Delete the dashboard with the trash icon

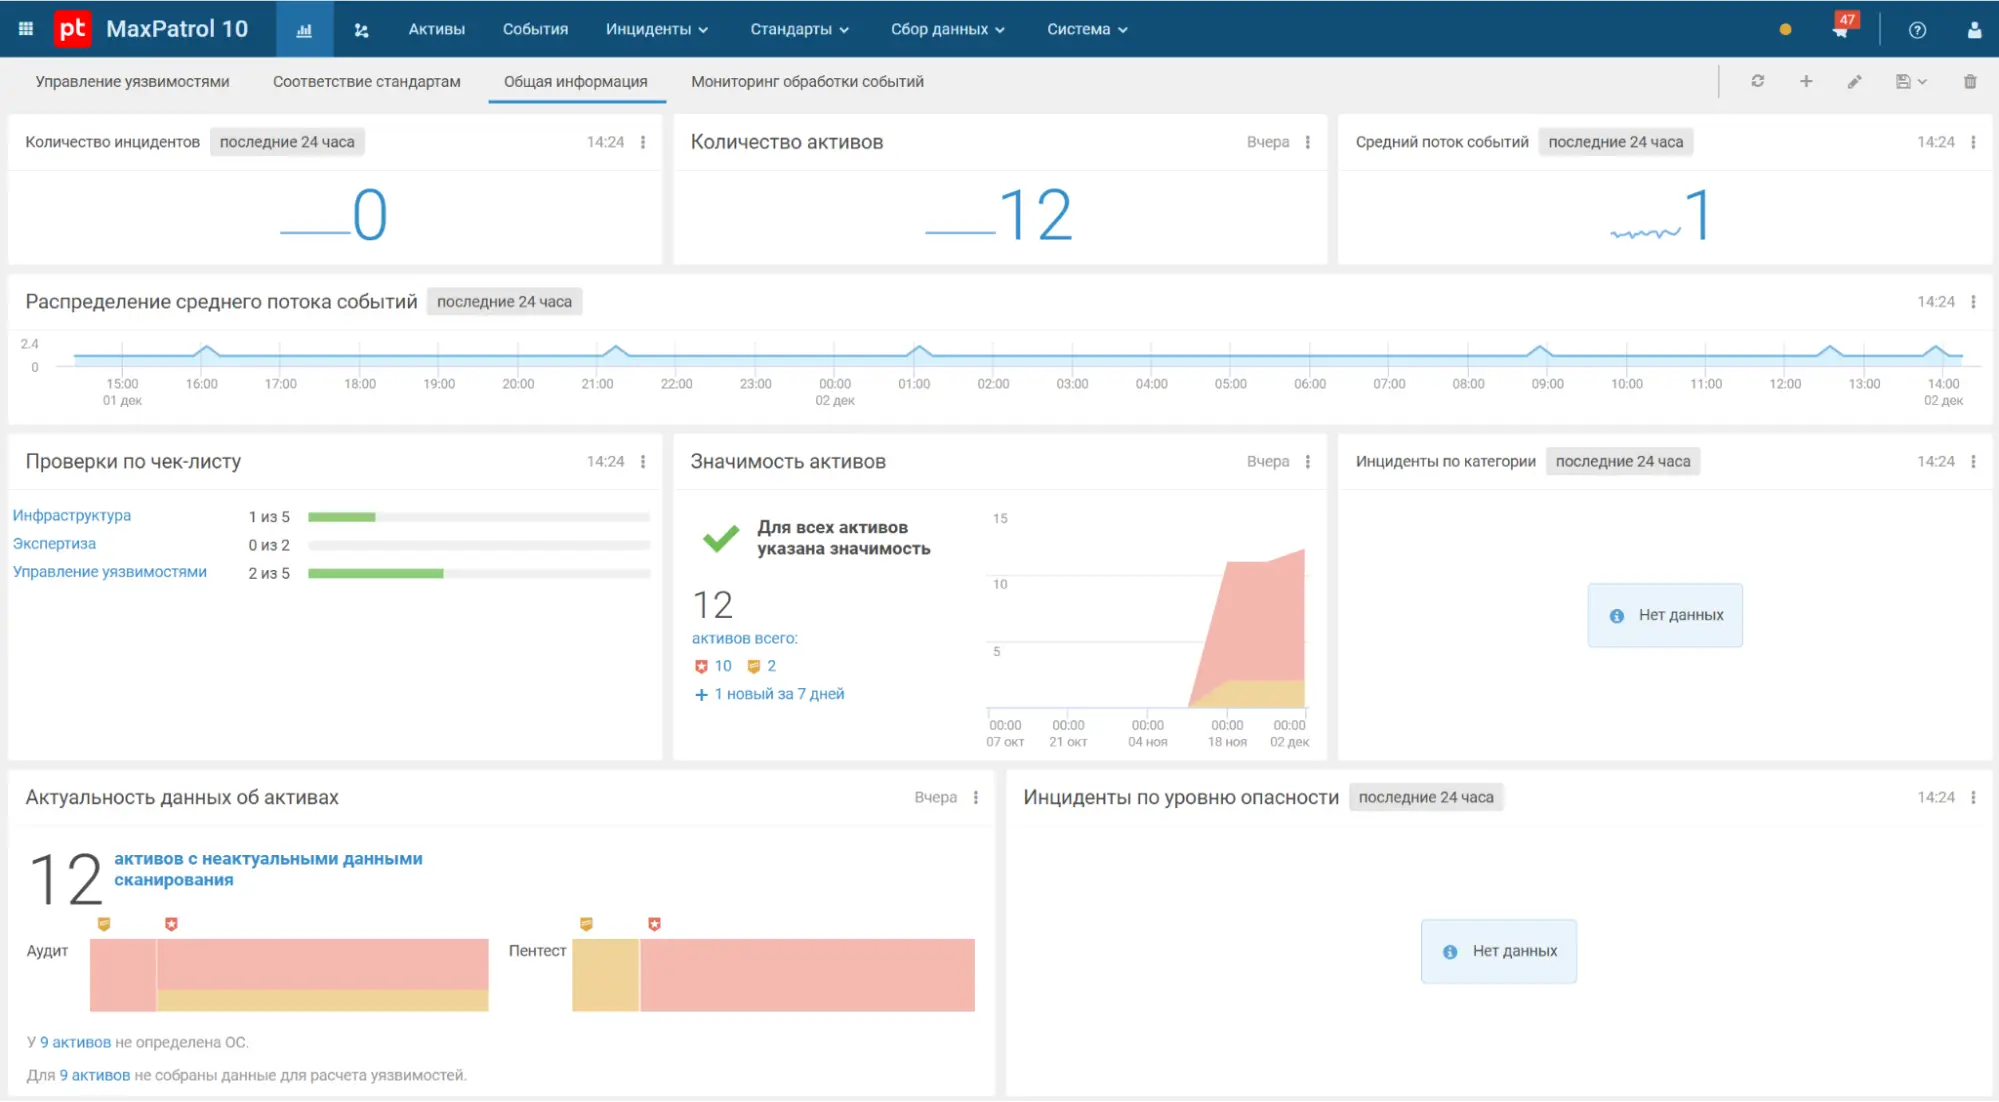pos(1970,81)
